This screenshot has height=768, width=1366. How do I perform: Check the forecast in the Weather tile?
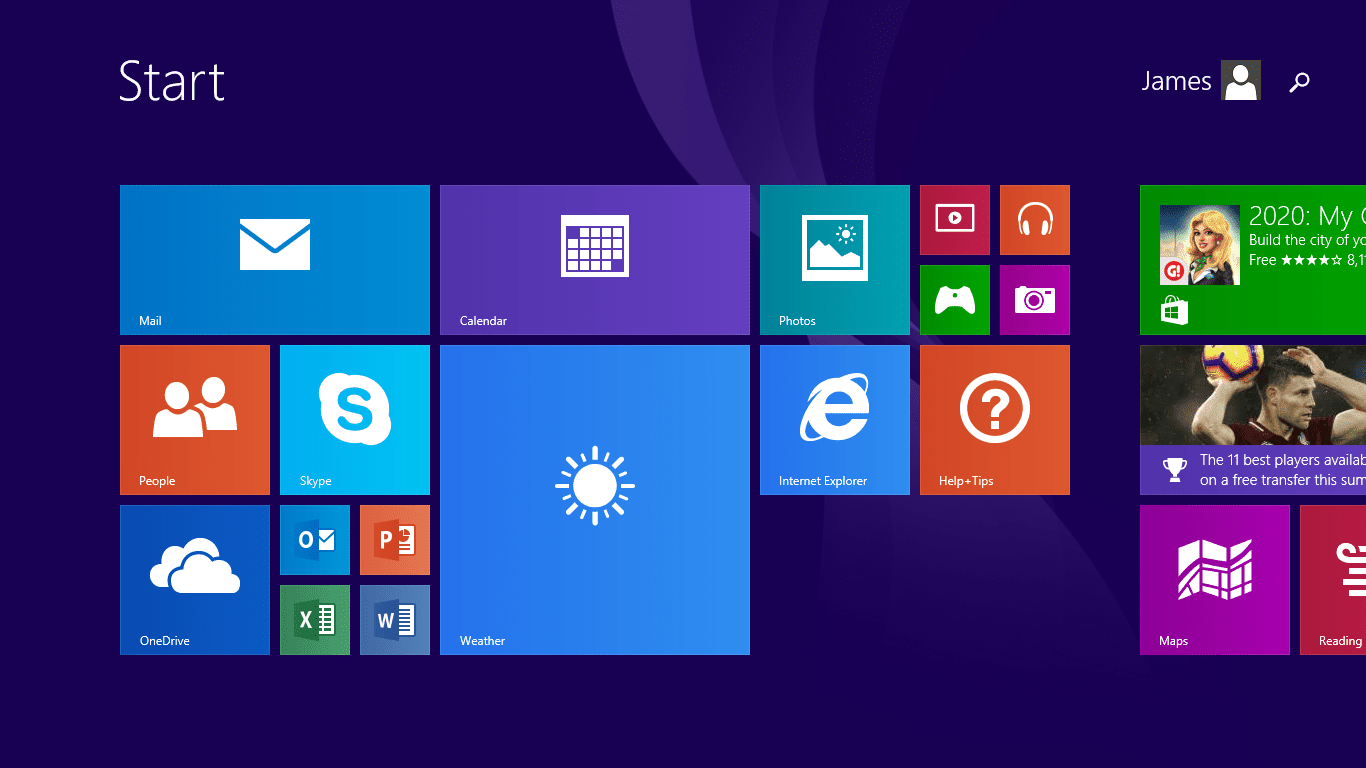coord(594,500)
